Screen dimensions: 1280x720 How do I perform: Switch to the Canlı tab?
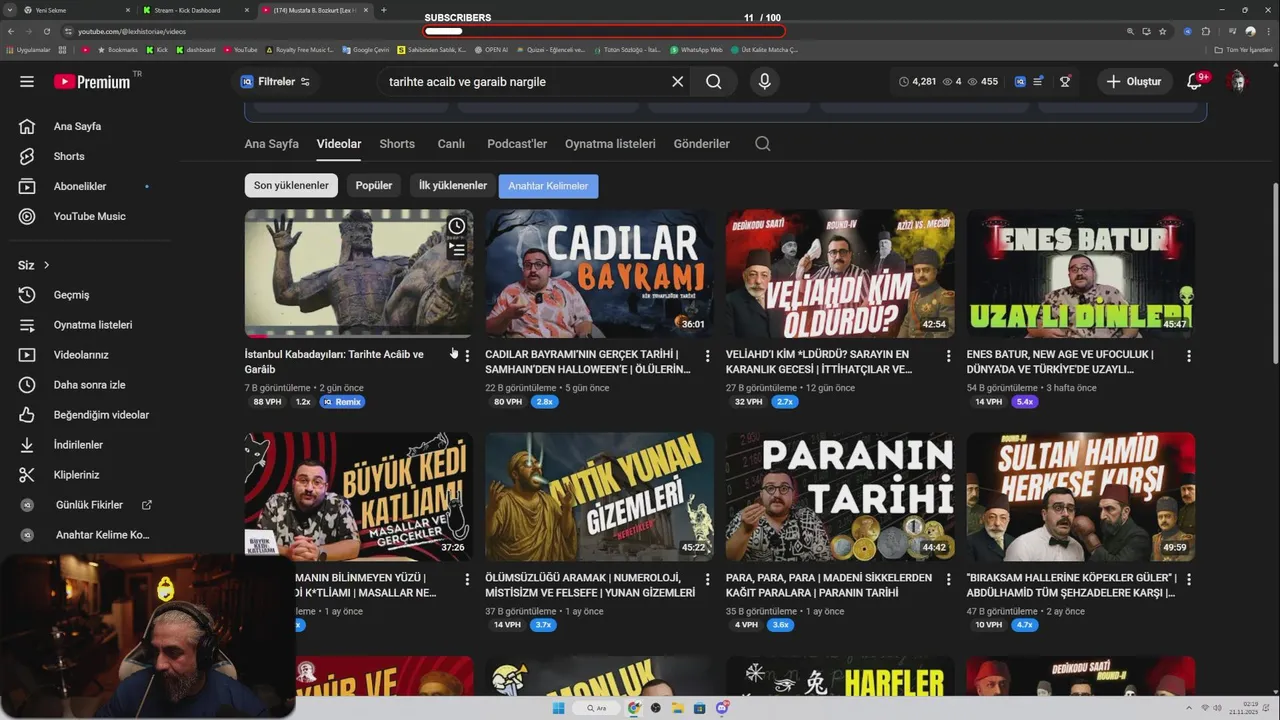(451, 144)
